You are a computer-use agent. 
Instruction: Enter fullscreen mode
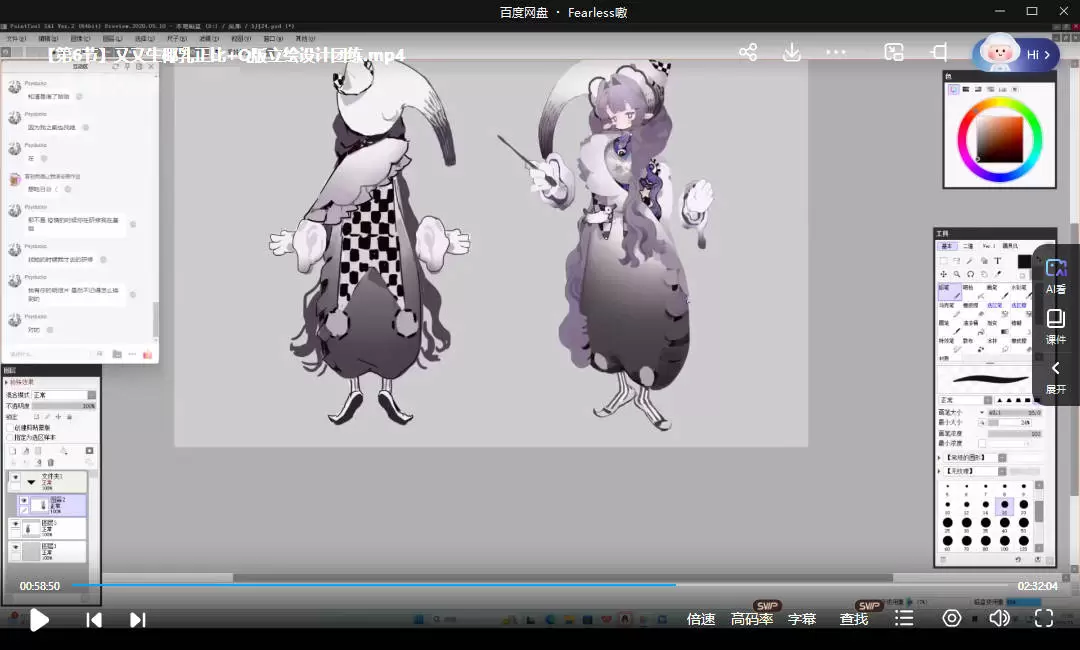click(x=1043, y=619)
